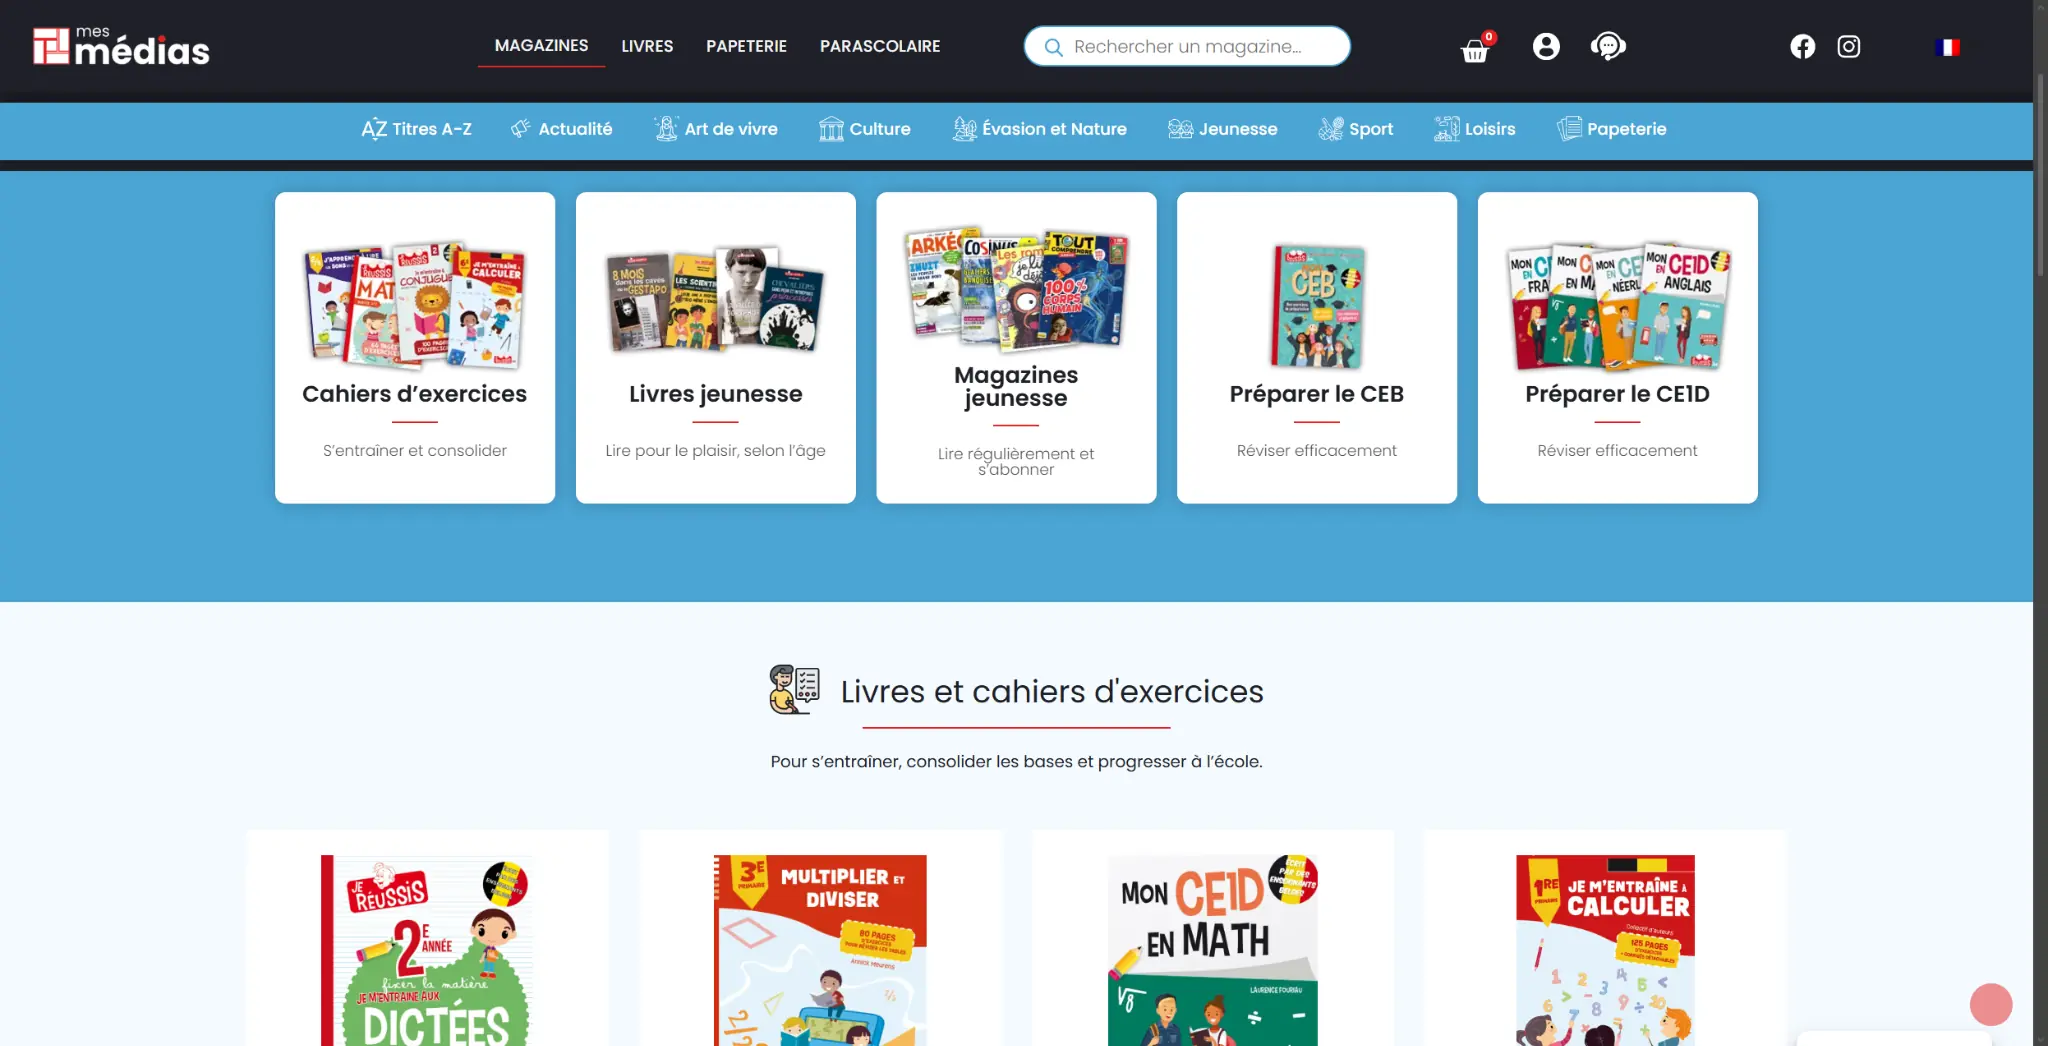Click the Sport category icon
Image resolution: width=2048 pixels, height=1046 pixels.
tap(1331, 129)
